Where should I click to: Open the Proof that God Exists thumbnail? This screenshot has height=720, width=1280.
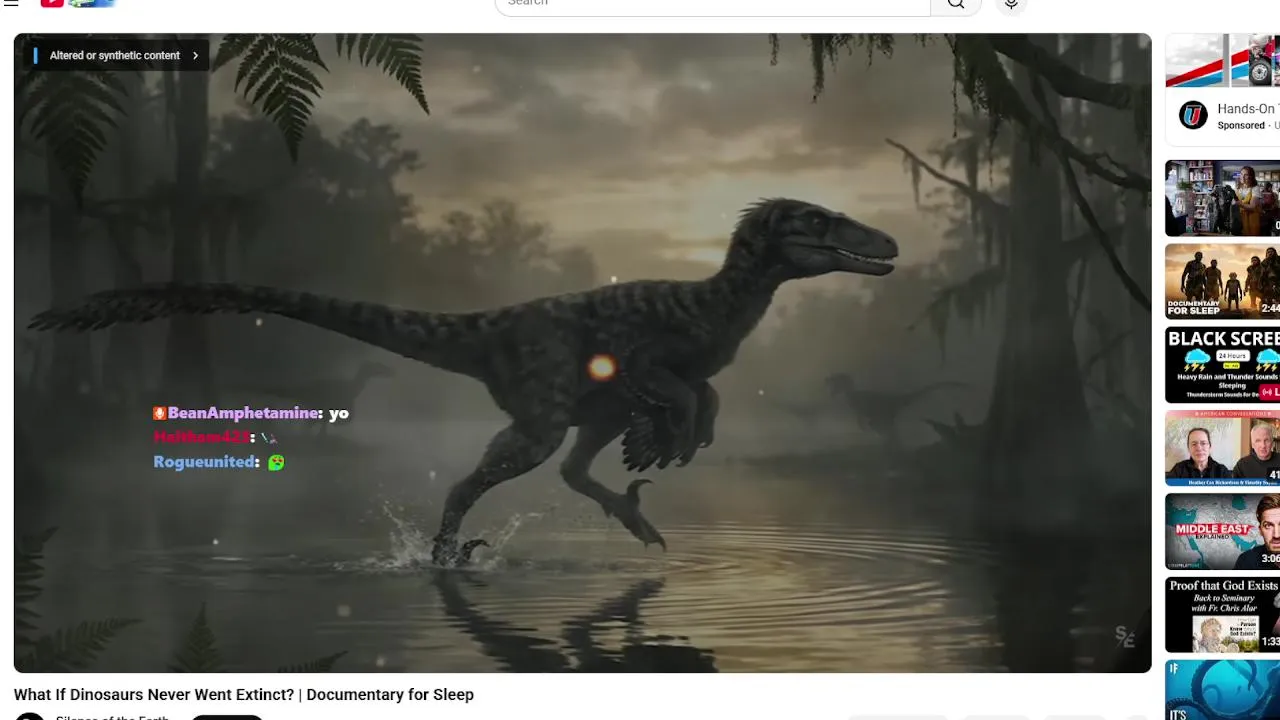(x=1222, y=614)
